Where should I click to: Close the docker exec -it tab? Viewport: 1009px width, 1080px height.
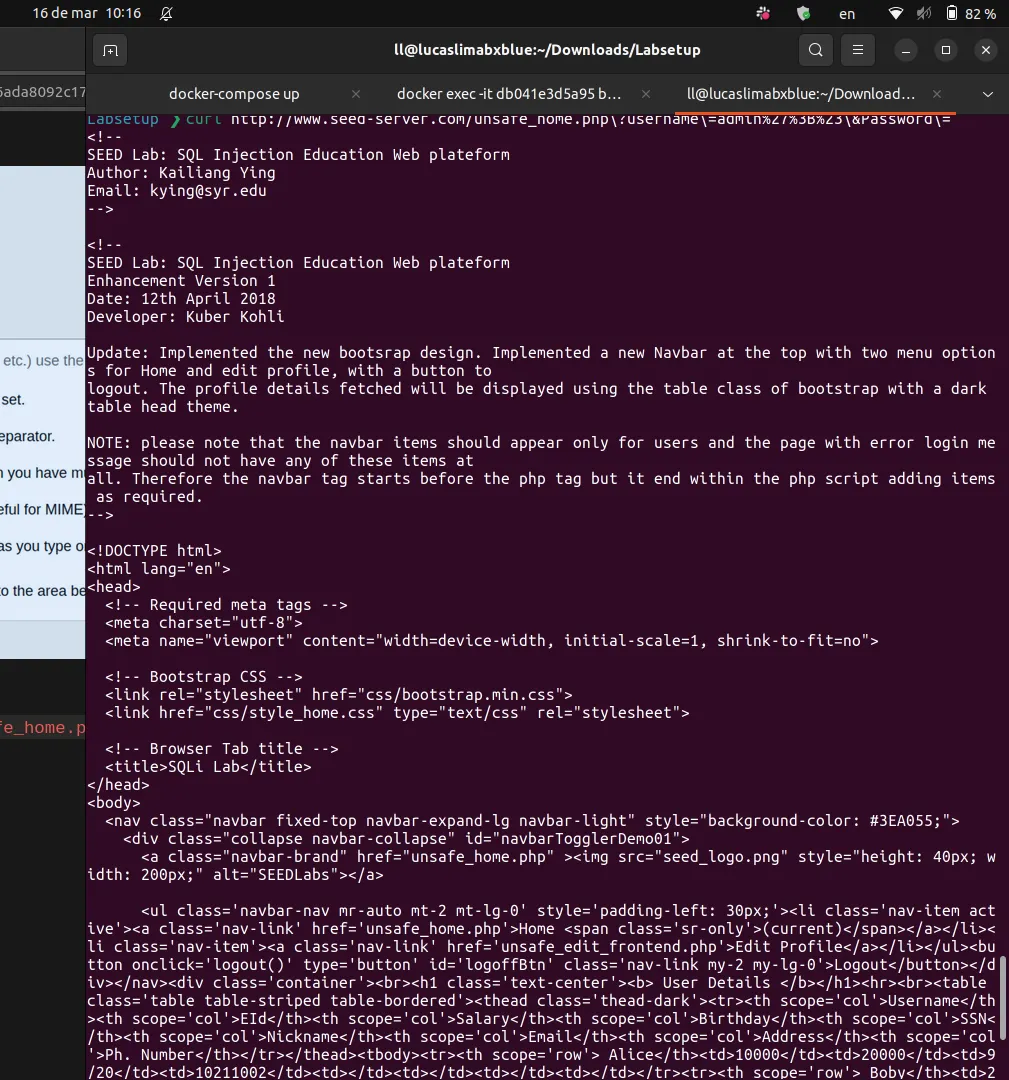646,94
